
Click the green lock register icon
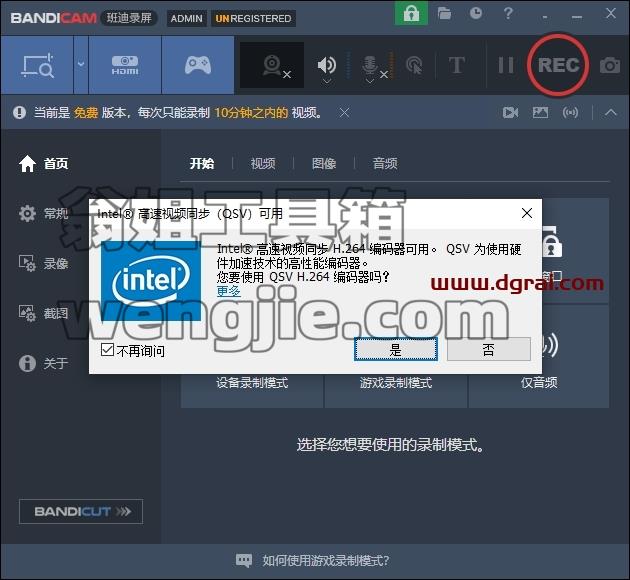point(411,14)
